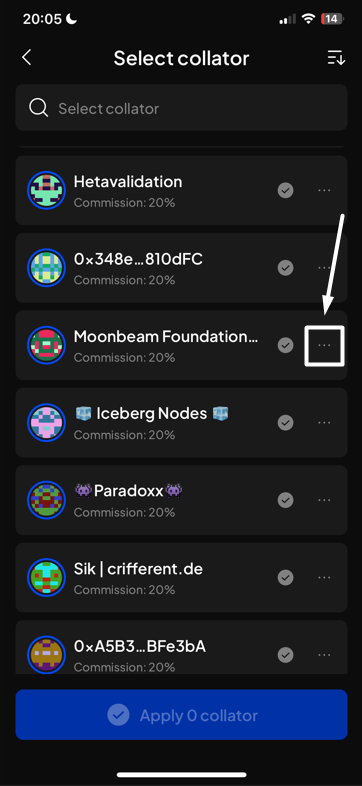Open Hetavalidation identicon avatar
Viewport: 362px width, 786px height.
click(x=46, y=190)
